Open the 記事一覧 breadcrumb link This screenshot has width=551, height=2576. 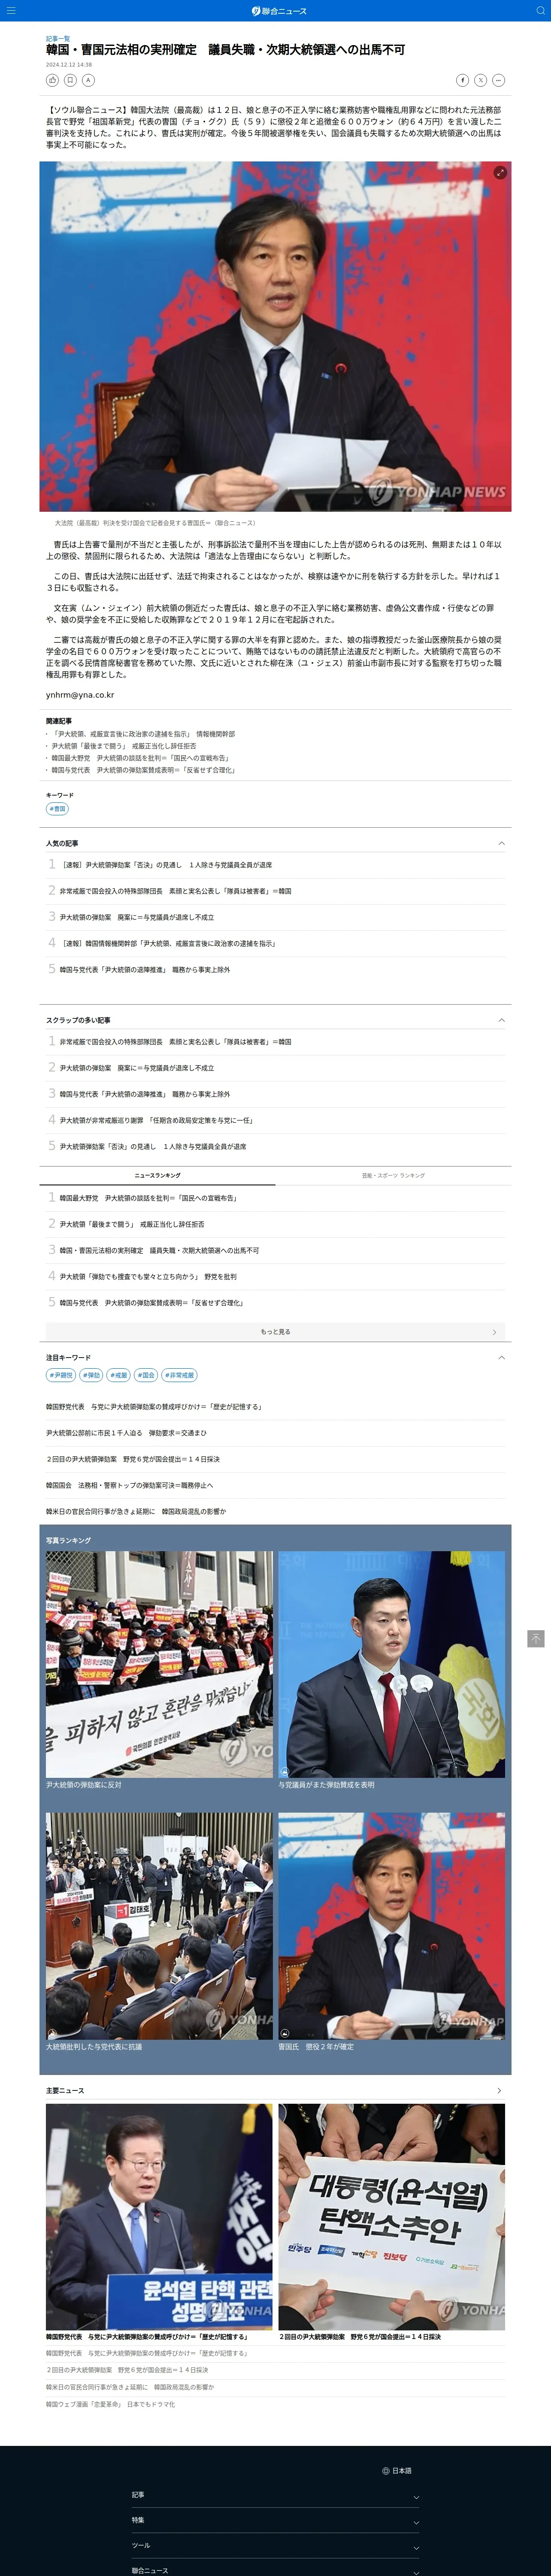tap(58, 38)
